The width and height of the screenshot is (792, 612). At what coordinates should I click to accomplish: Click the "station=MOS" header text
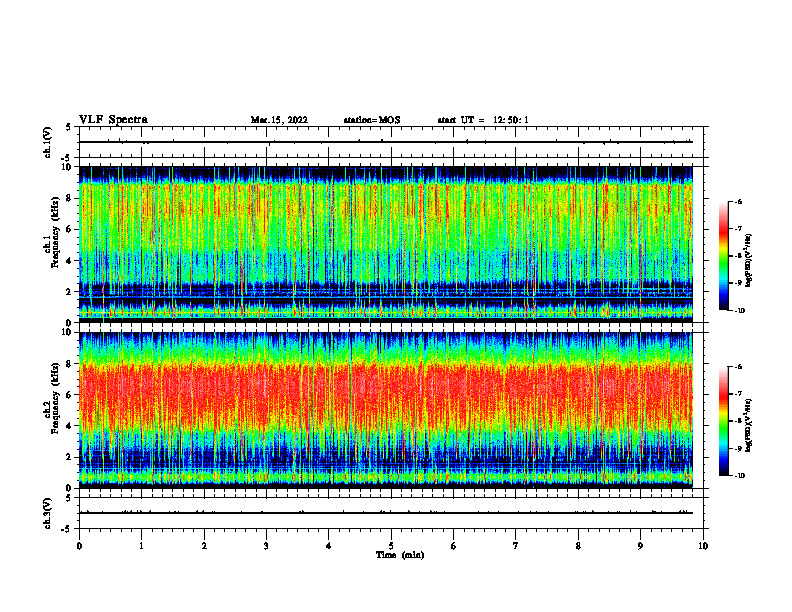tap(372, 120)
